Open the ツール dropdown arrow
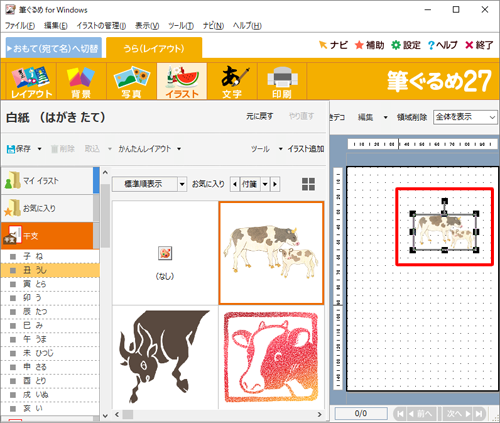500x423 pixels. (281, 149)
